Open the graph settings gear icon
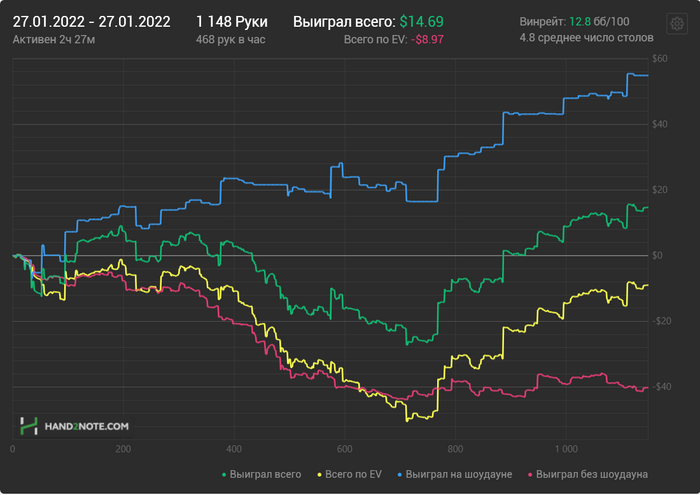 [677, 23]
